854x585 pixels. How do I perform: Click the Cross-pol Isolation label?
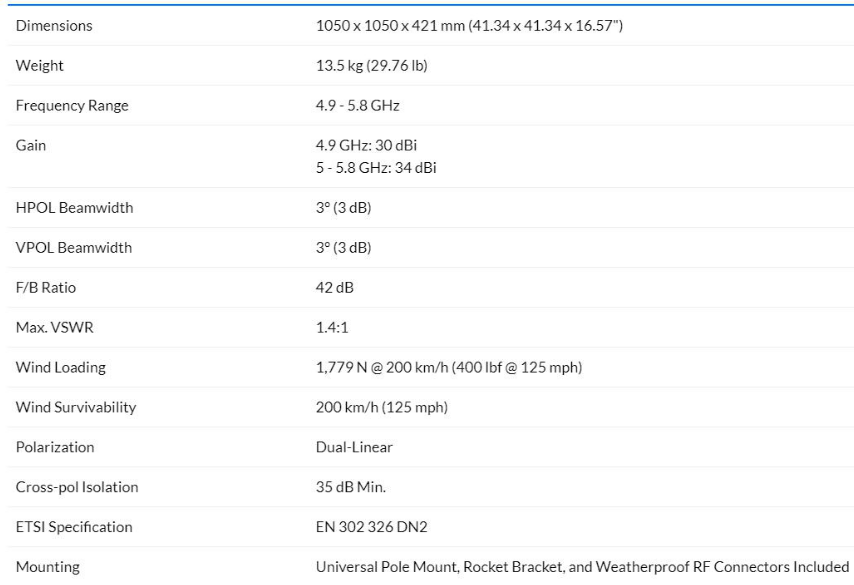77,487
